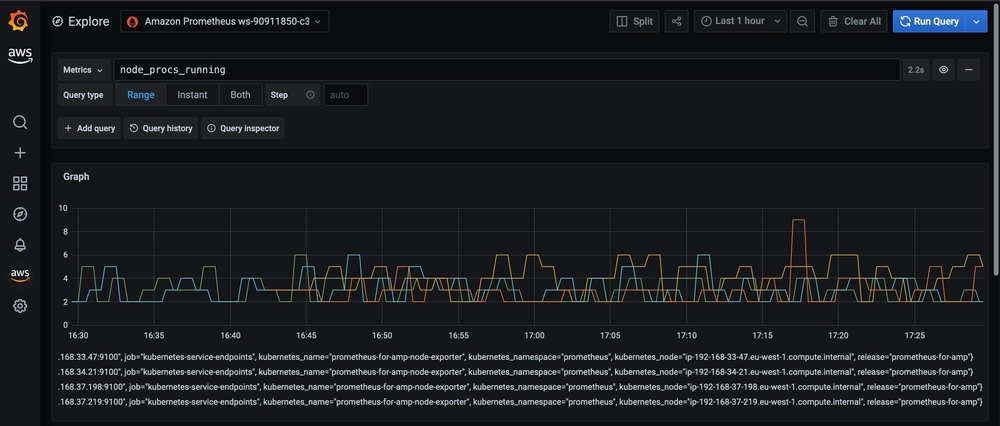Click the Step auto input field
This screenshot has width=1000, height=426.
346,95
